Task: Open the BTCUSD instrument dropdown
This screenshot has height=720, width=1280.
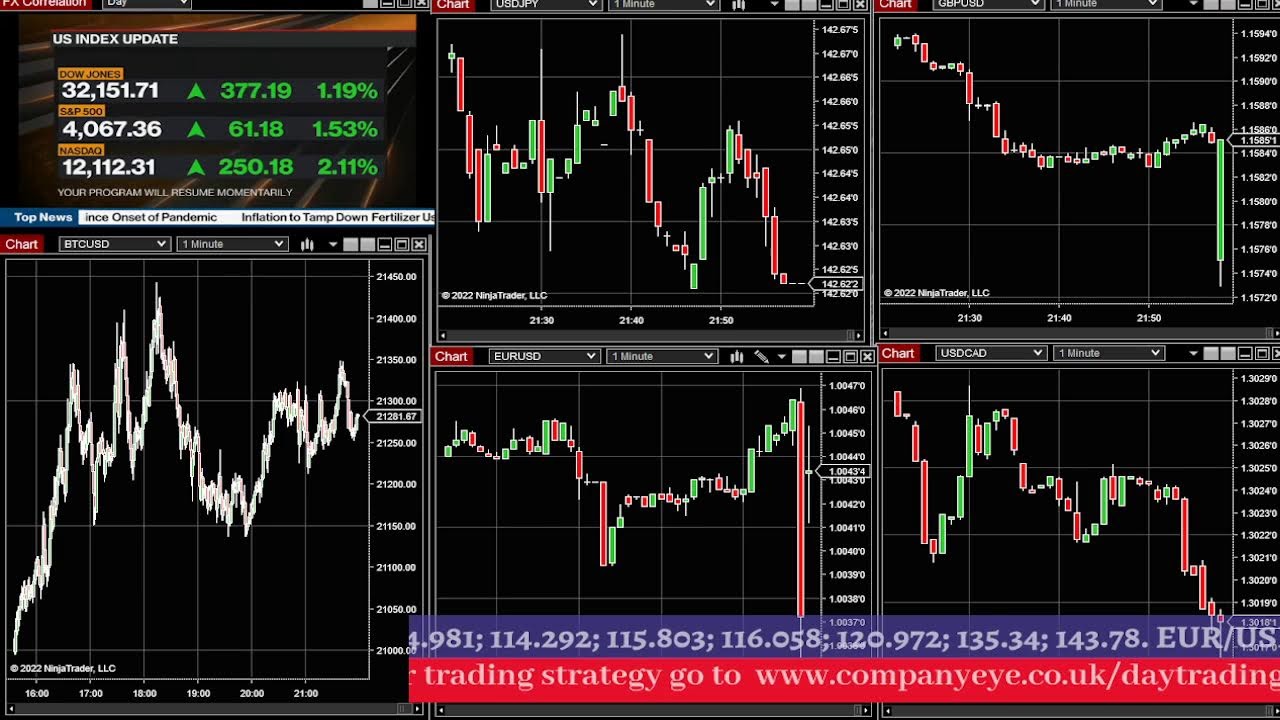Action: coord(114,244)
